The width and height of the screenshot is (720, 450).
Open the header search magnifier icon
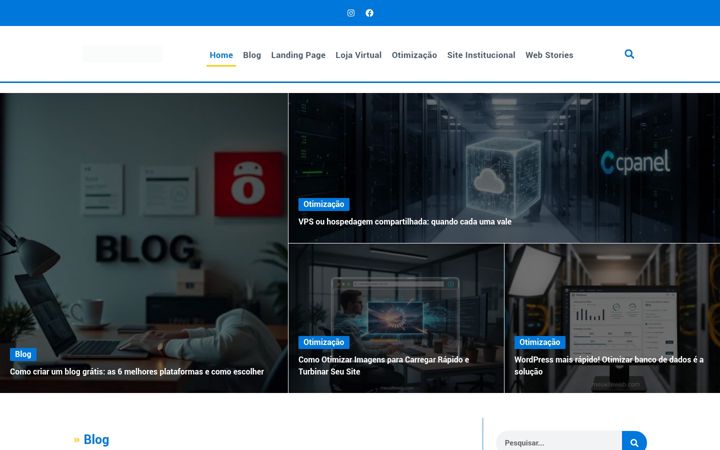click(629, 54)
